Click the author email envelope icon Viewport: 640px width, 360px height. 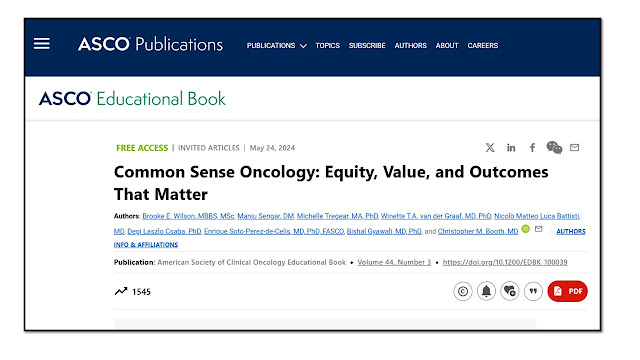coord(538,229)
